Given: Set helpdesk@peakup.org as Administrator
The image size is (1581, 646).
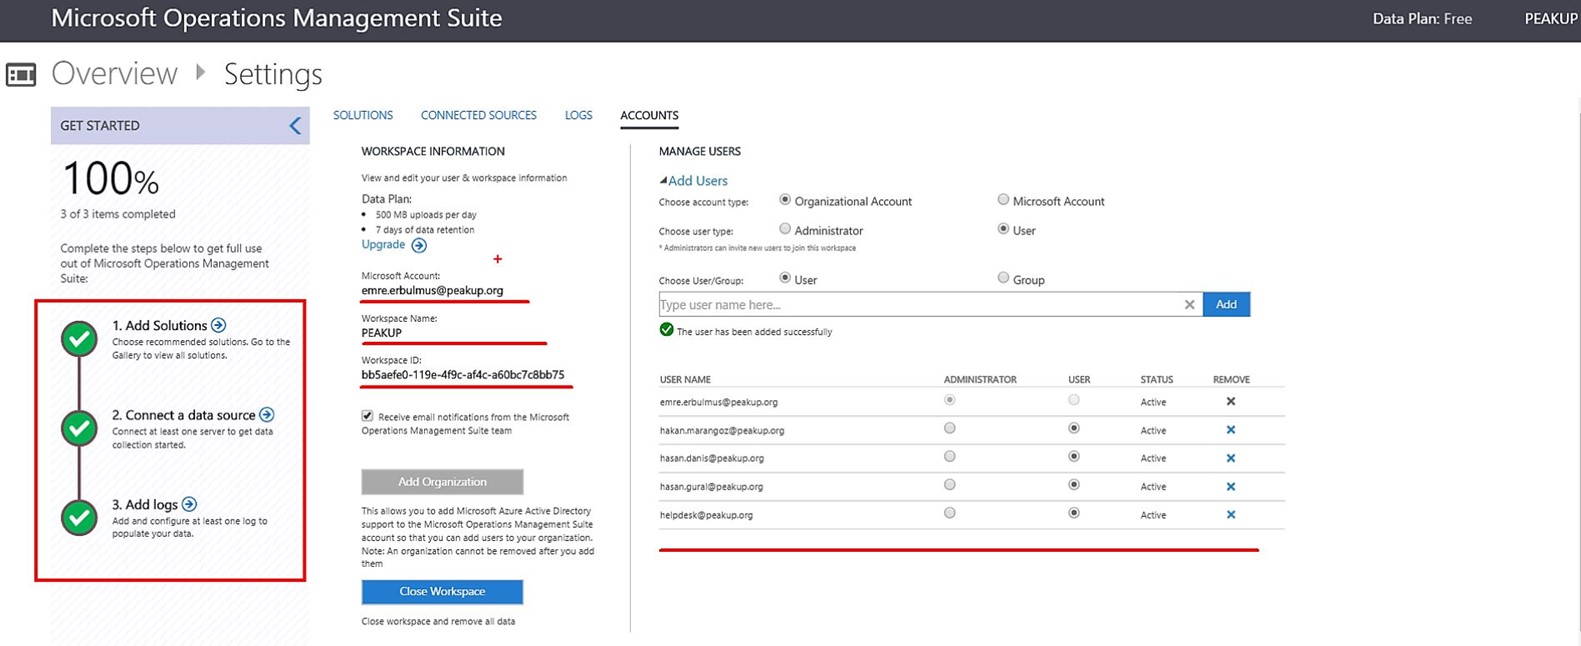Looking at the screenshot, I should click(950, 513).
